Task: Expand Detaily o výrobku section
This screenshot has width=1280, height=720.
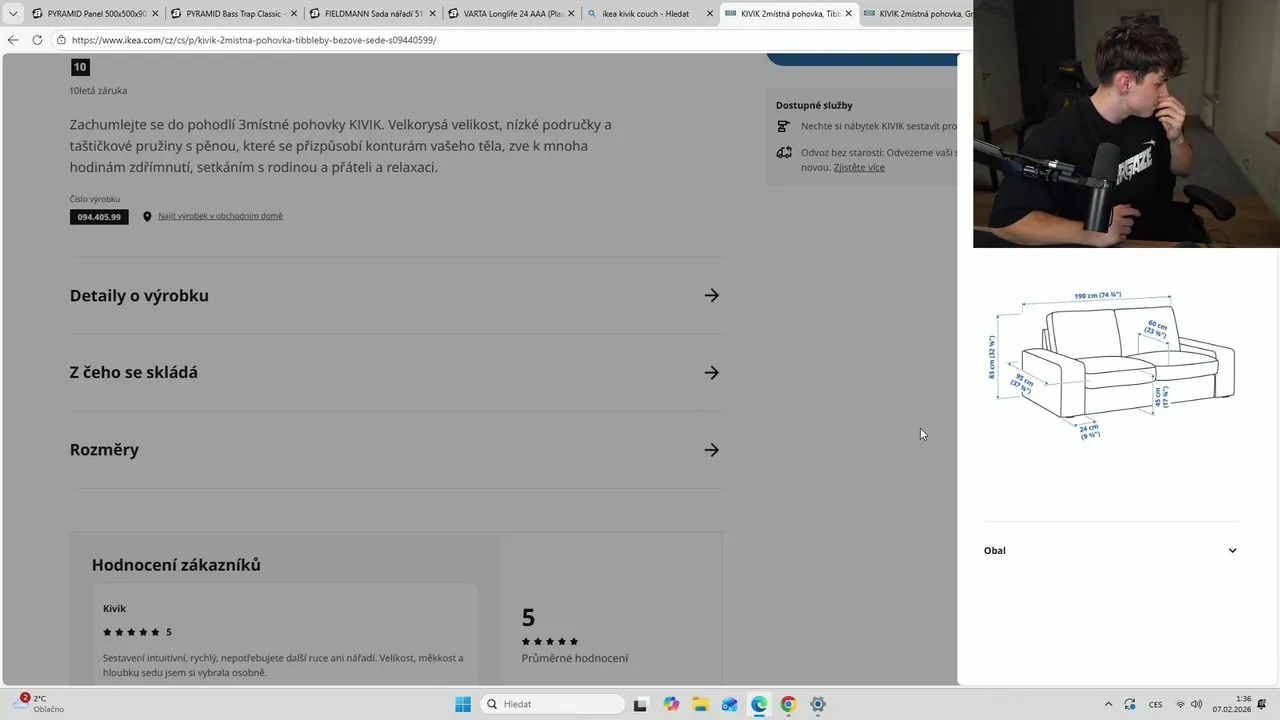Action: tap(395, 296)
